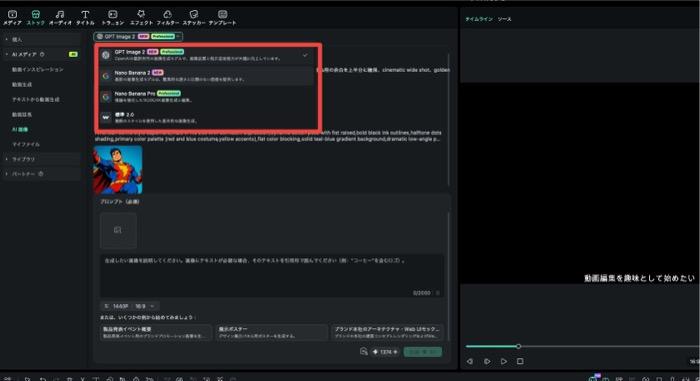The height and width of the screenshot is (381, 700).
Task: Click the history icon left of credits
Action: (x=363, y=352)
